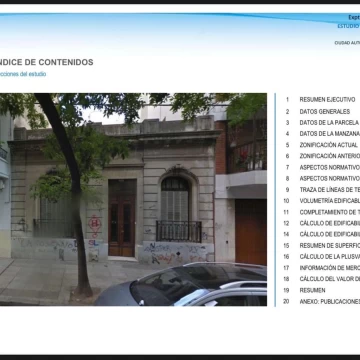
Task: Click the house facade photograph
Action: pos(133,199)
